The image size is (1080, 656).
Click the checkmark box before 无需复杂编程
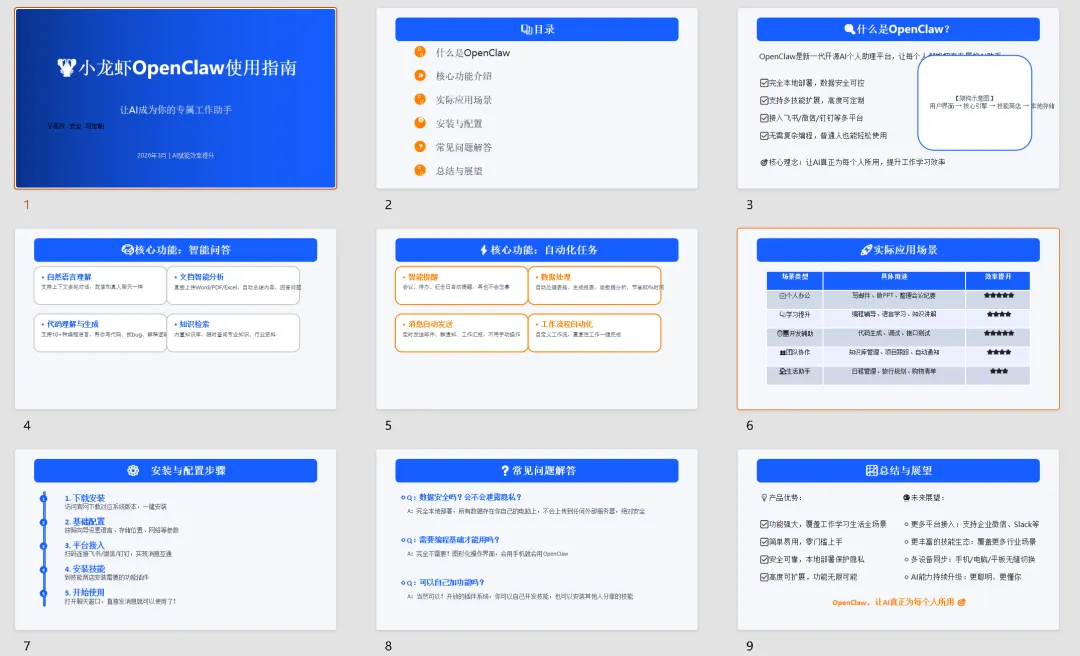click(764, 136)
